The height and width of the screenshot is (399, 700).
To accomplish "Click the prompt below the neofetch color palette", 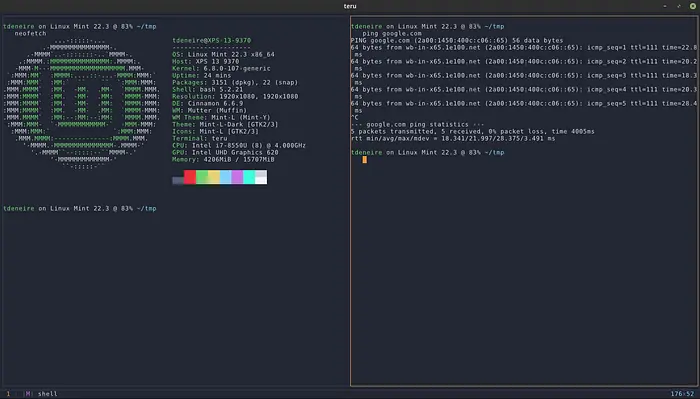I will point(80,208).
